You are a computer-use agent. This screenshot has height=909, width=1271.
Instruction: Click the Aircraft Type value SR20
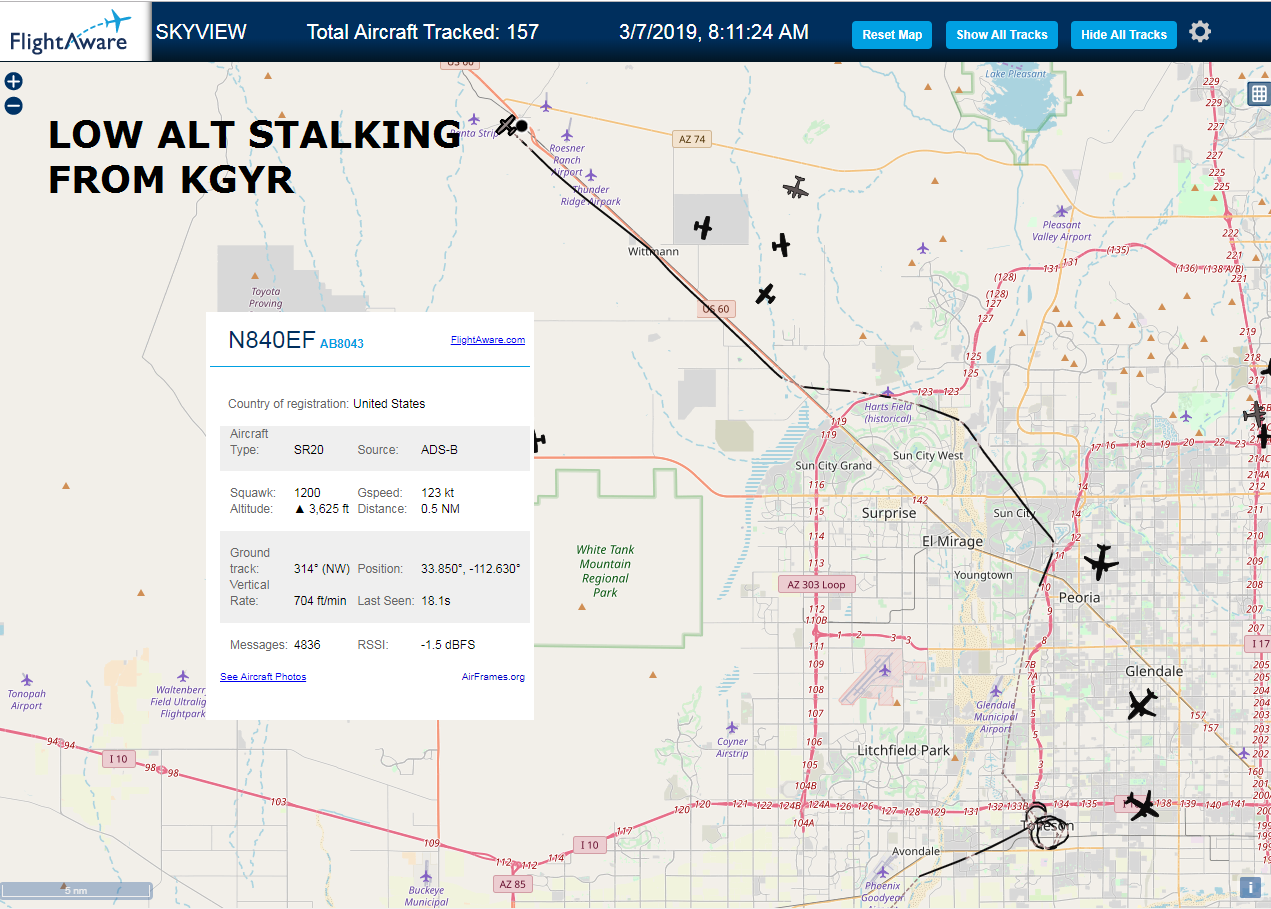[308, 450]
